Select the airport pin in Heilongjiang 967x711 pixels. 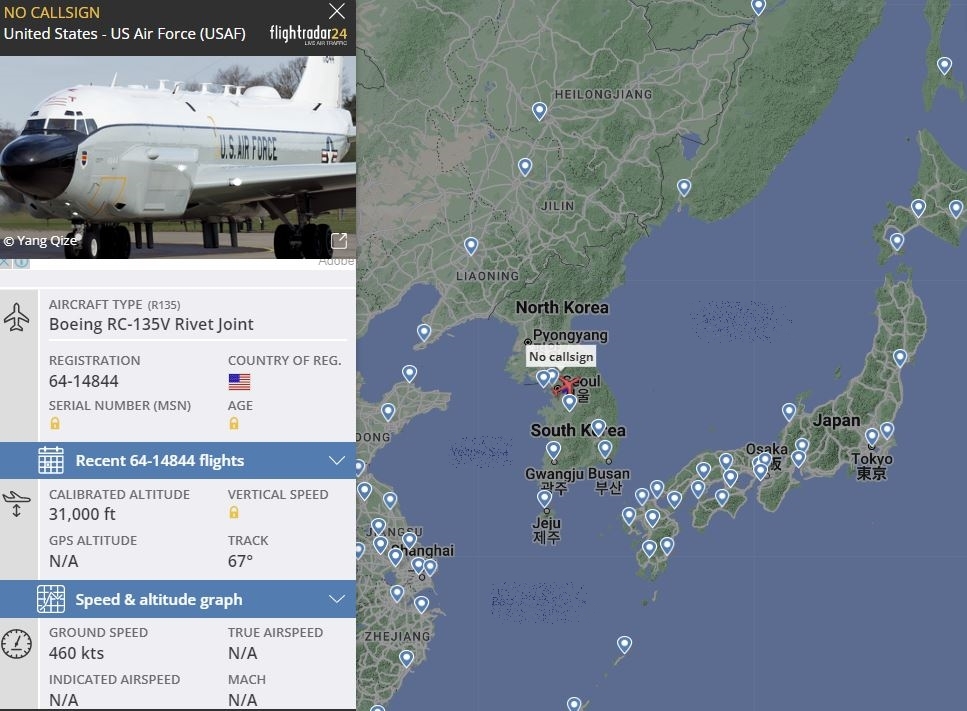[540, 110]
